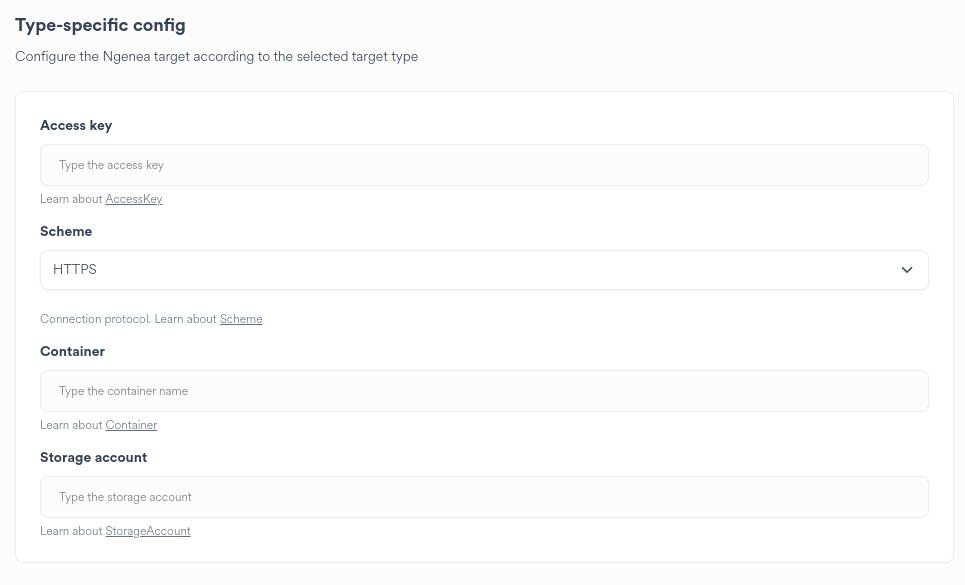Click the Ngenea target configuration description text
Image resolution: width=965 pixels, height=585 pixels.
216,56
